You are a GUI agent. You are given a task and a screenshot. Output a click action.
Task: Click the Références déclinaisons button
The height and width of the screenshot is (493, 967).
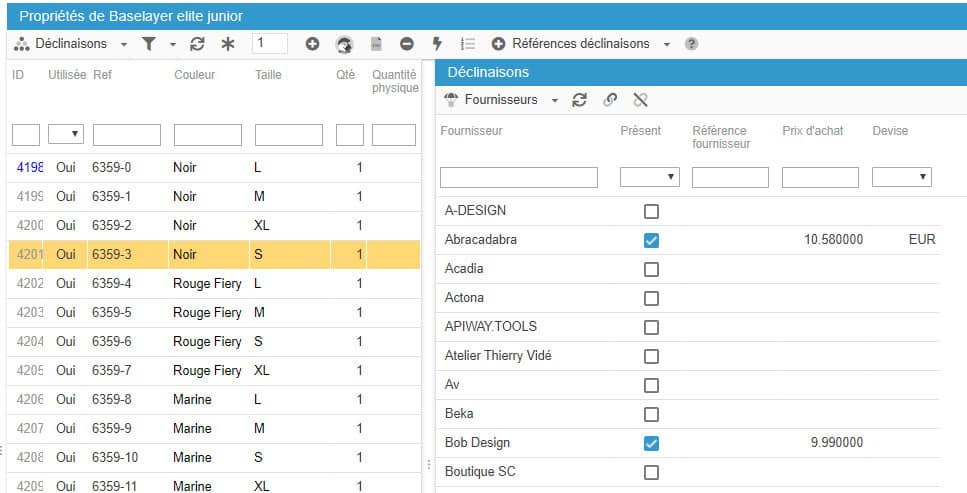point(580,44)
